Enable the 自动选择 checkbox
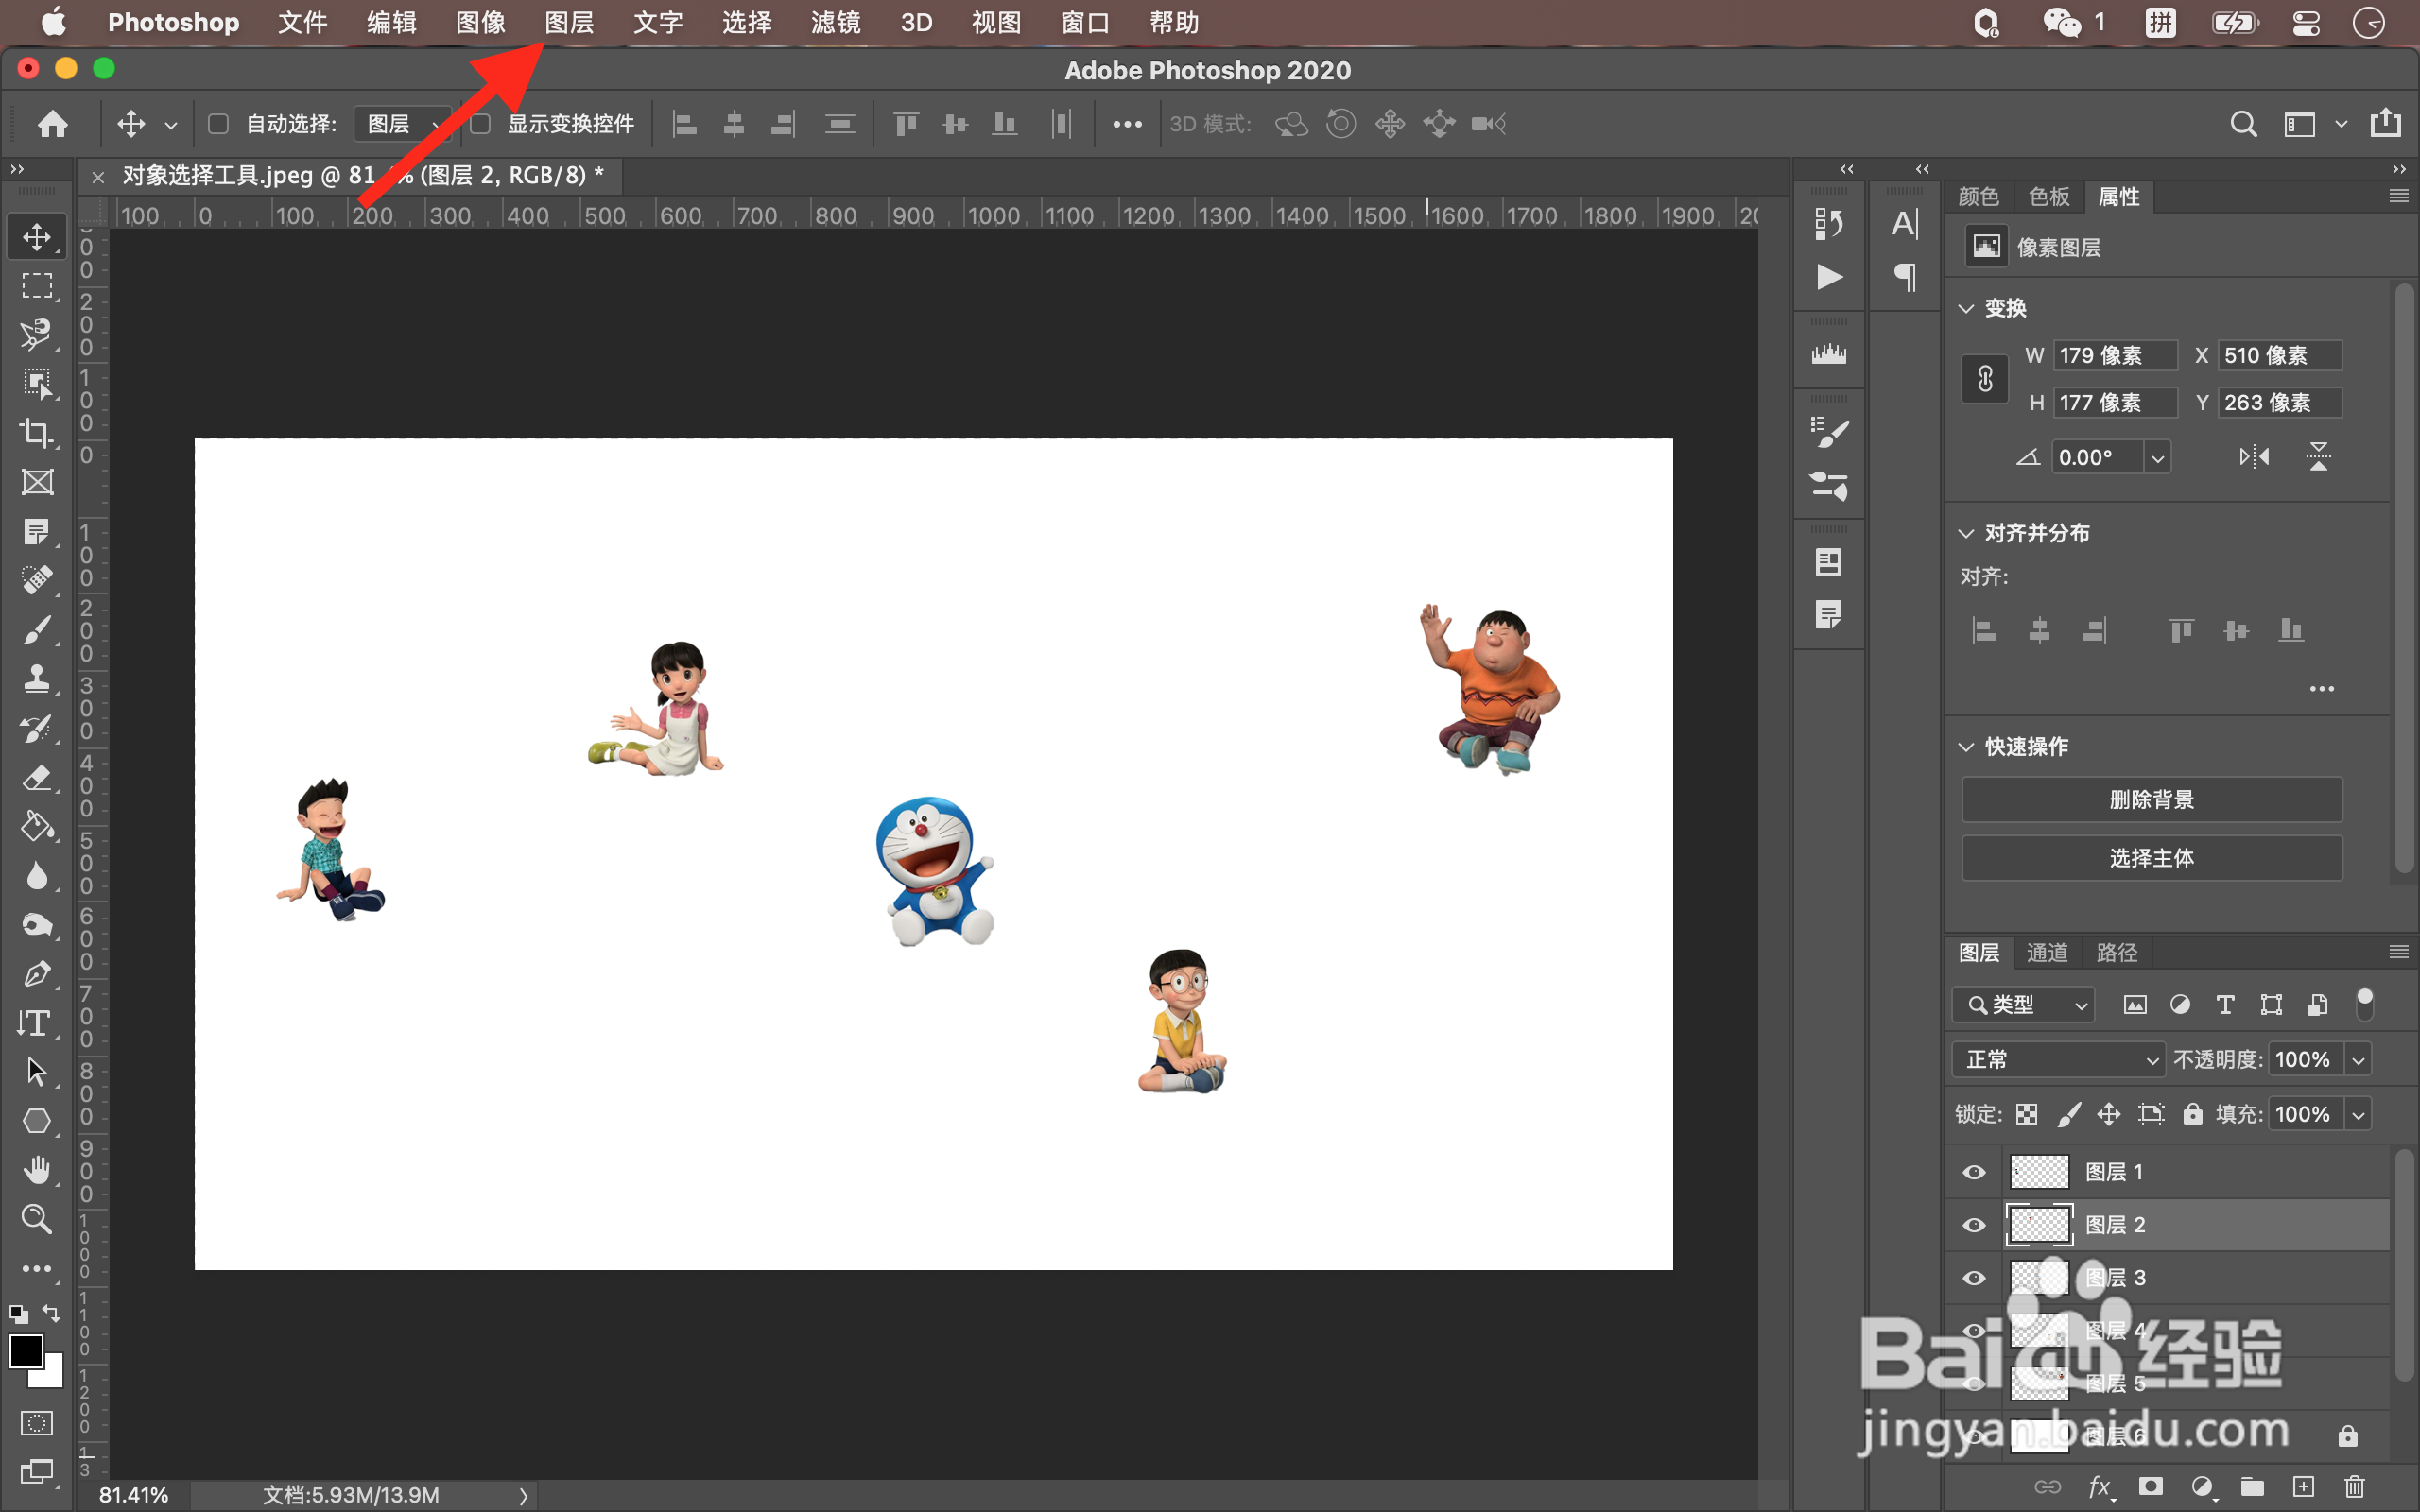The image size is (2420, 1512). pos(218,124)
